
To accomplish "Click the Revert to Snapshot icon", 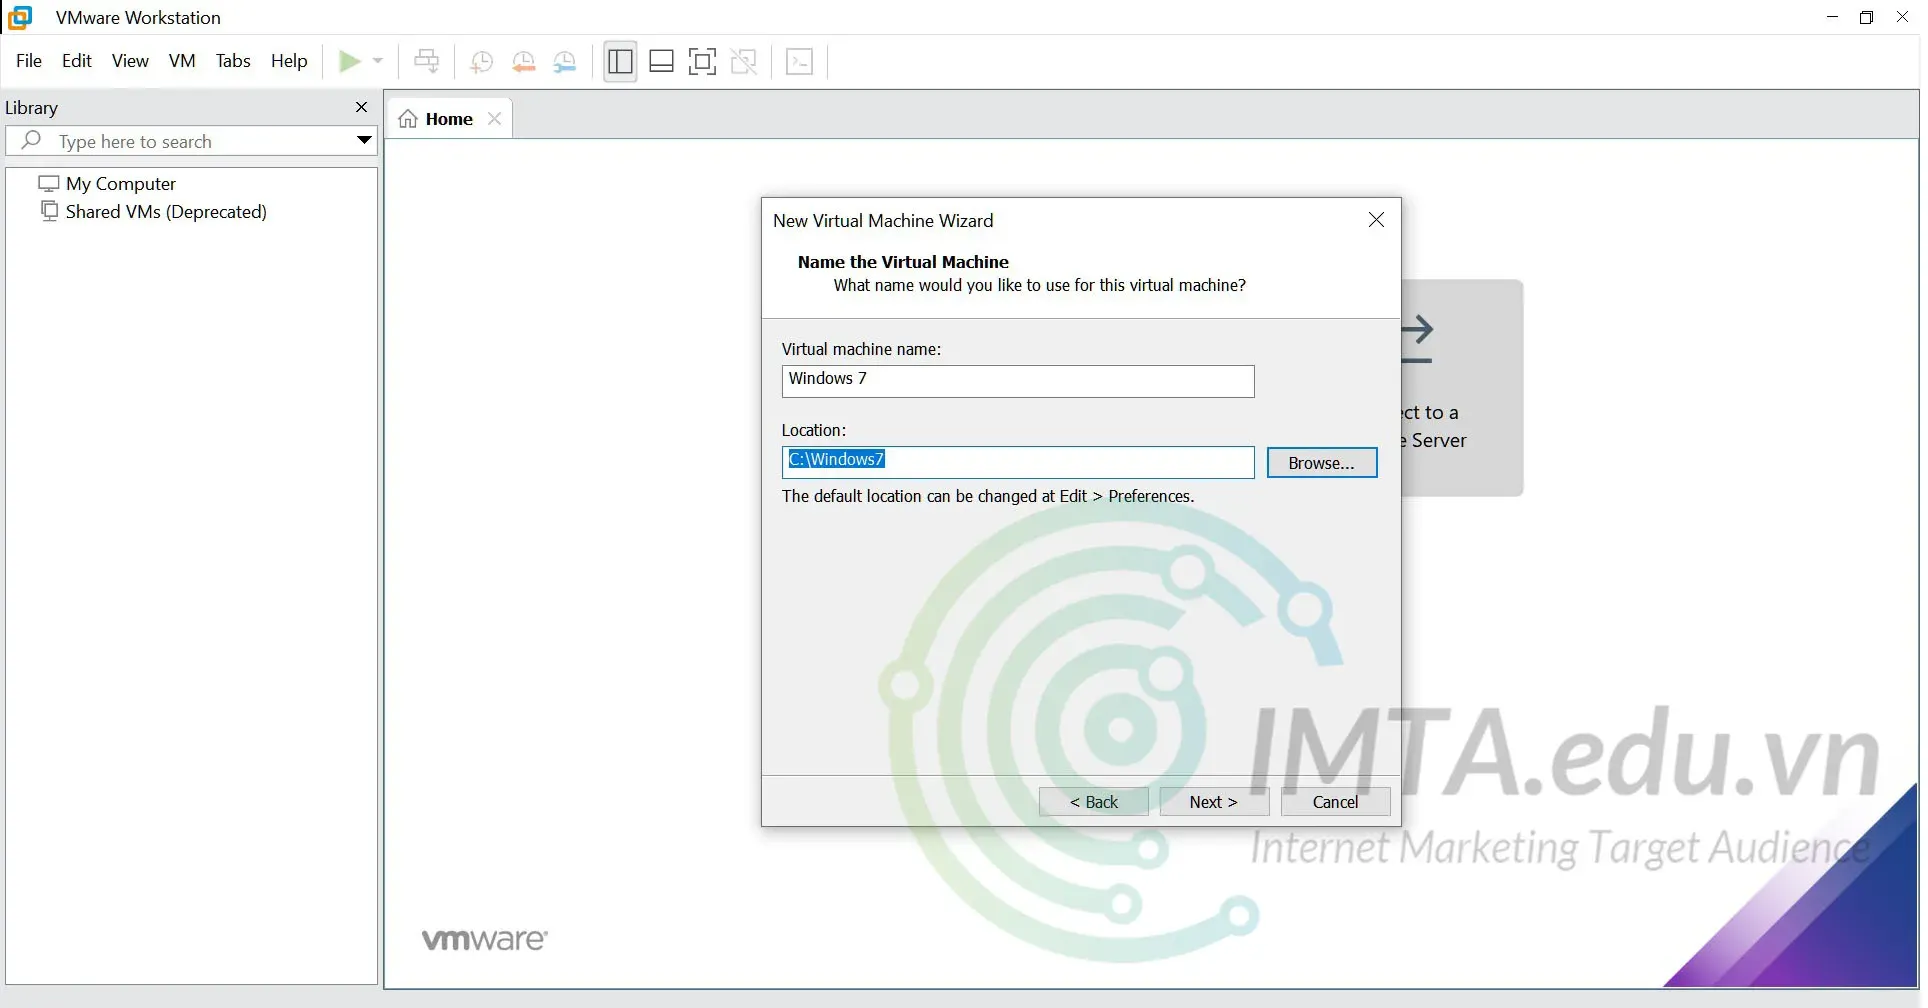I will (523, 62).
